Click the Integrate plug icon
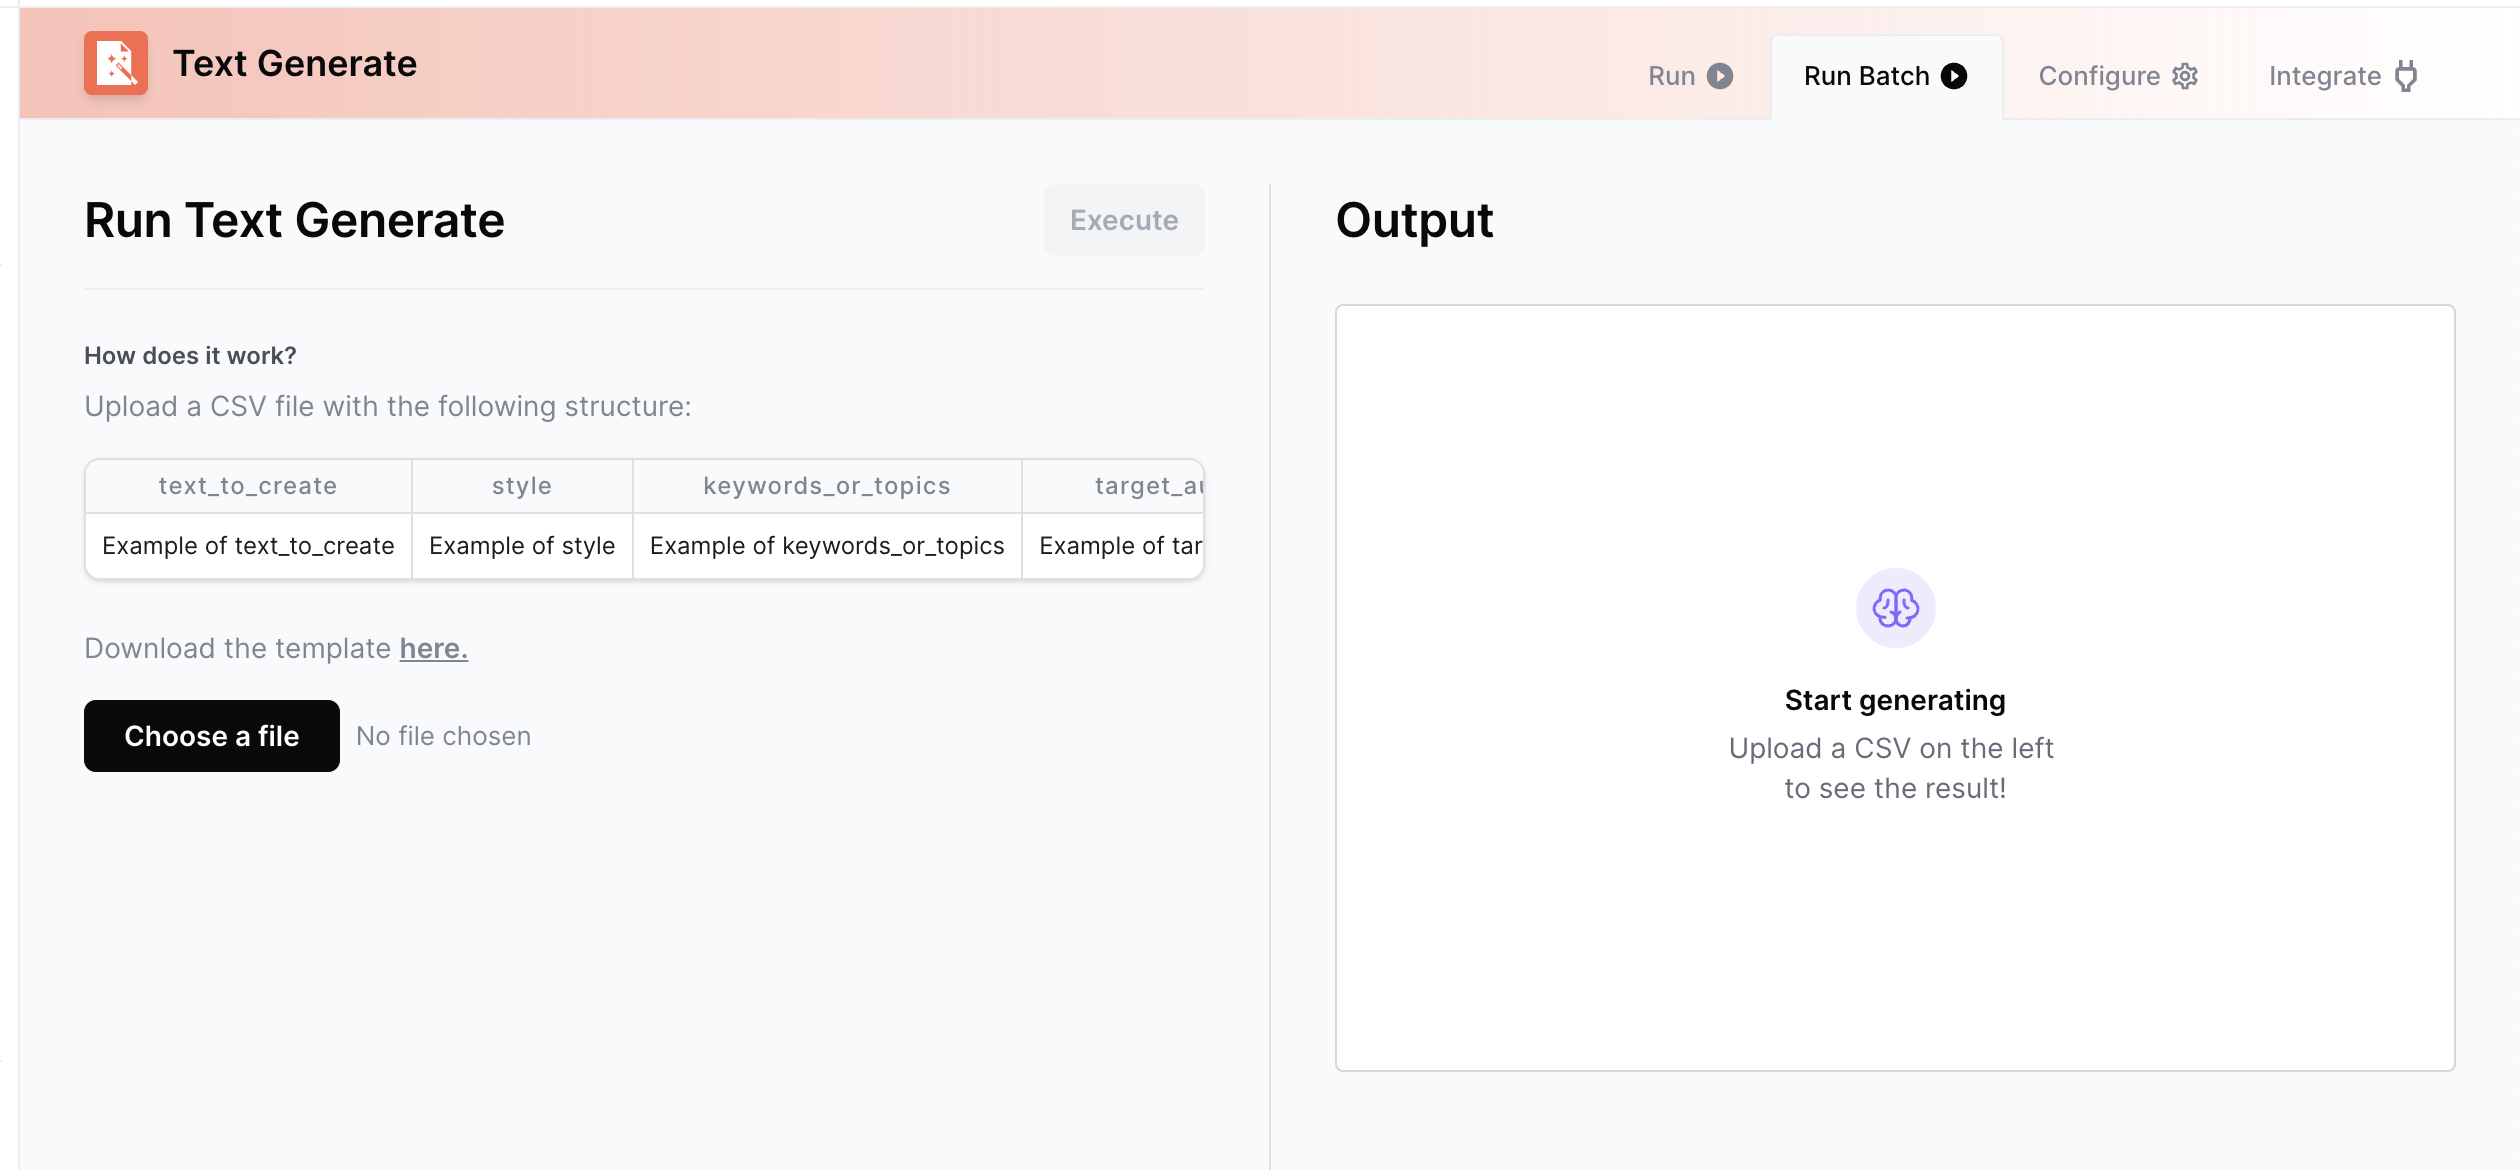 tap(2406, 76)
